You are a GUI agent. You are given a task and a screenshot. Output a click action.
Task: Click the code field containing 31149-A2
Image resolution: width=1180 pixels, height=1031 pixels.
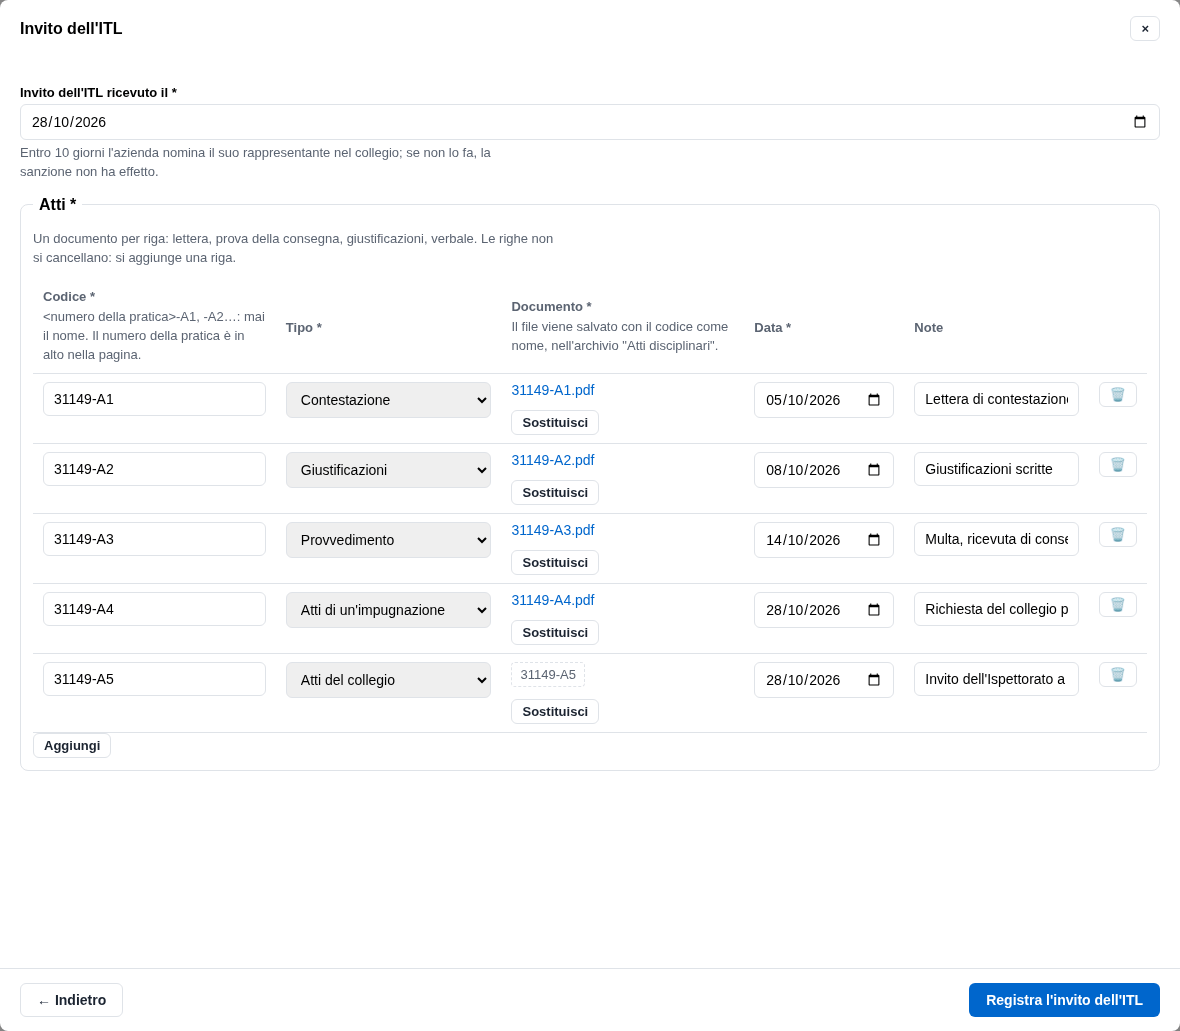point(154,470)
